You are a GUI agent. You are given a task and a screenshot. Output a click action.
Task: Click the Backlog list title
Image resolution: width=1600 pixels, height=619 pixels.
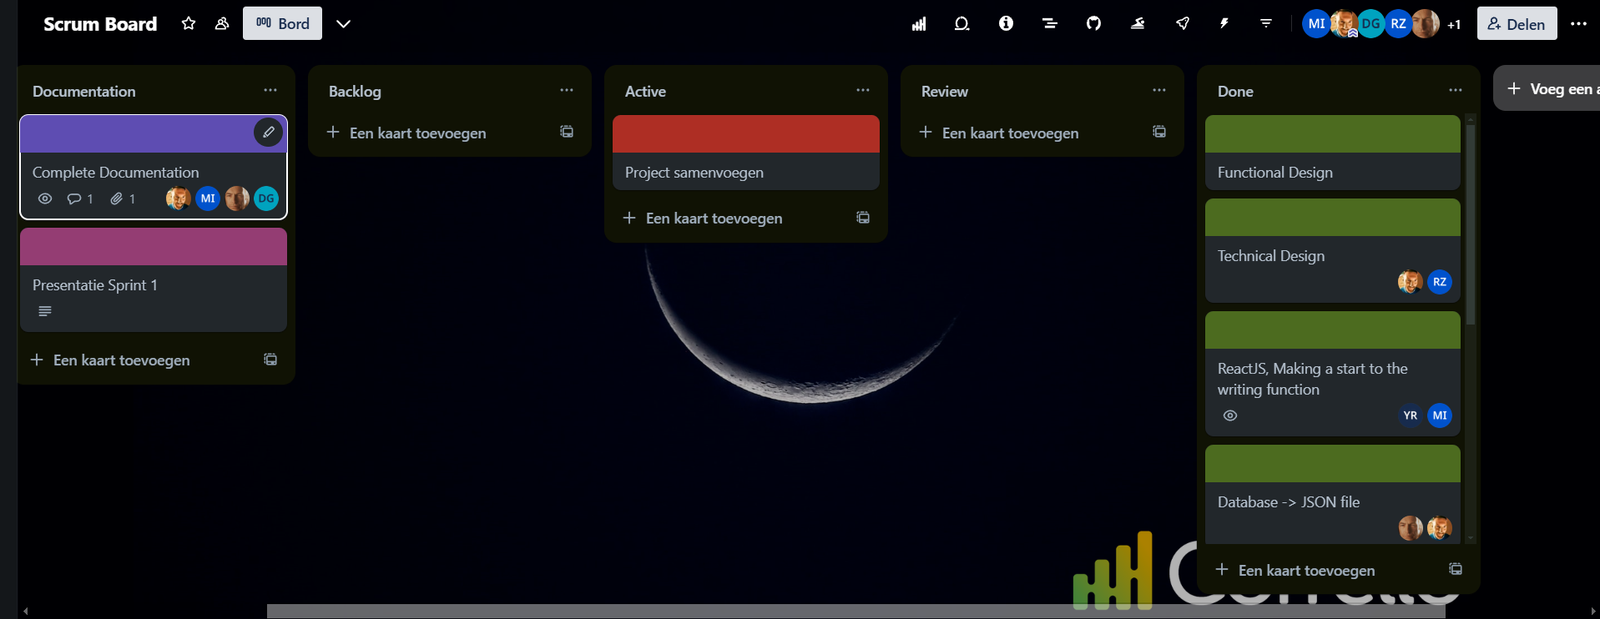355,91
